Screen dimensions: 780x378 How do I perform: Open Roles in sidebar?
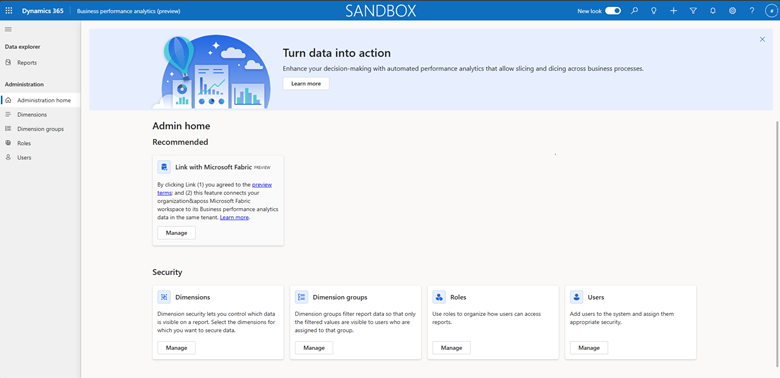40,143
